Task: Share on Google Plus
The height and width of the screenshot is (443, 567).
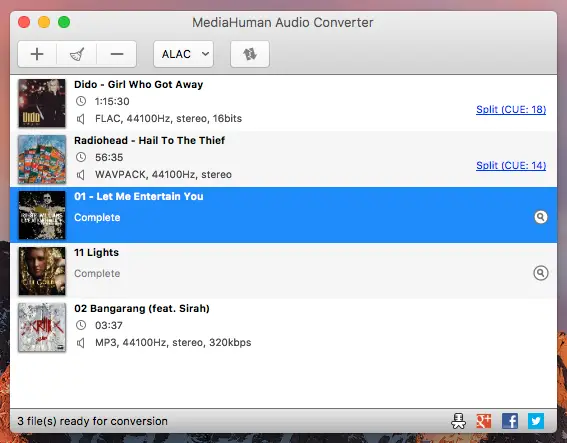Action: click(x=484, y=421)
